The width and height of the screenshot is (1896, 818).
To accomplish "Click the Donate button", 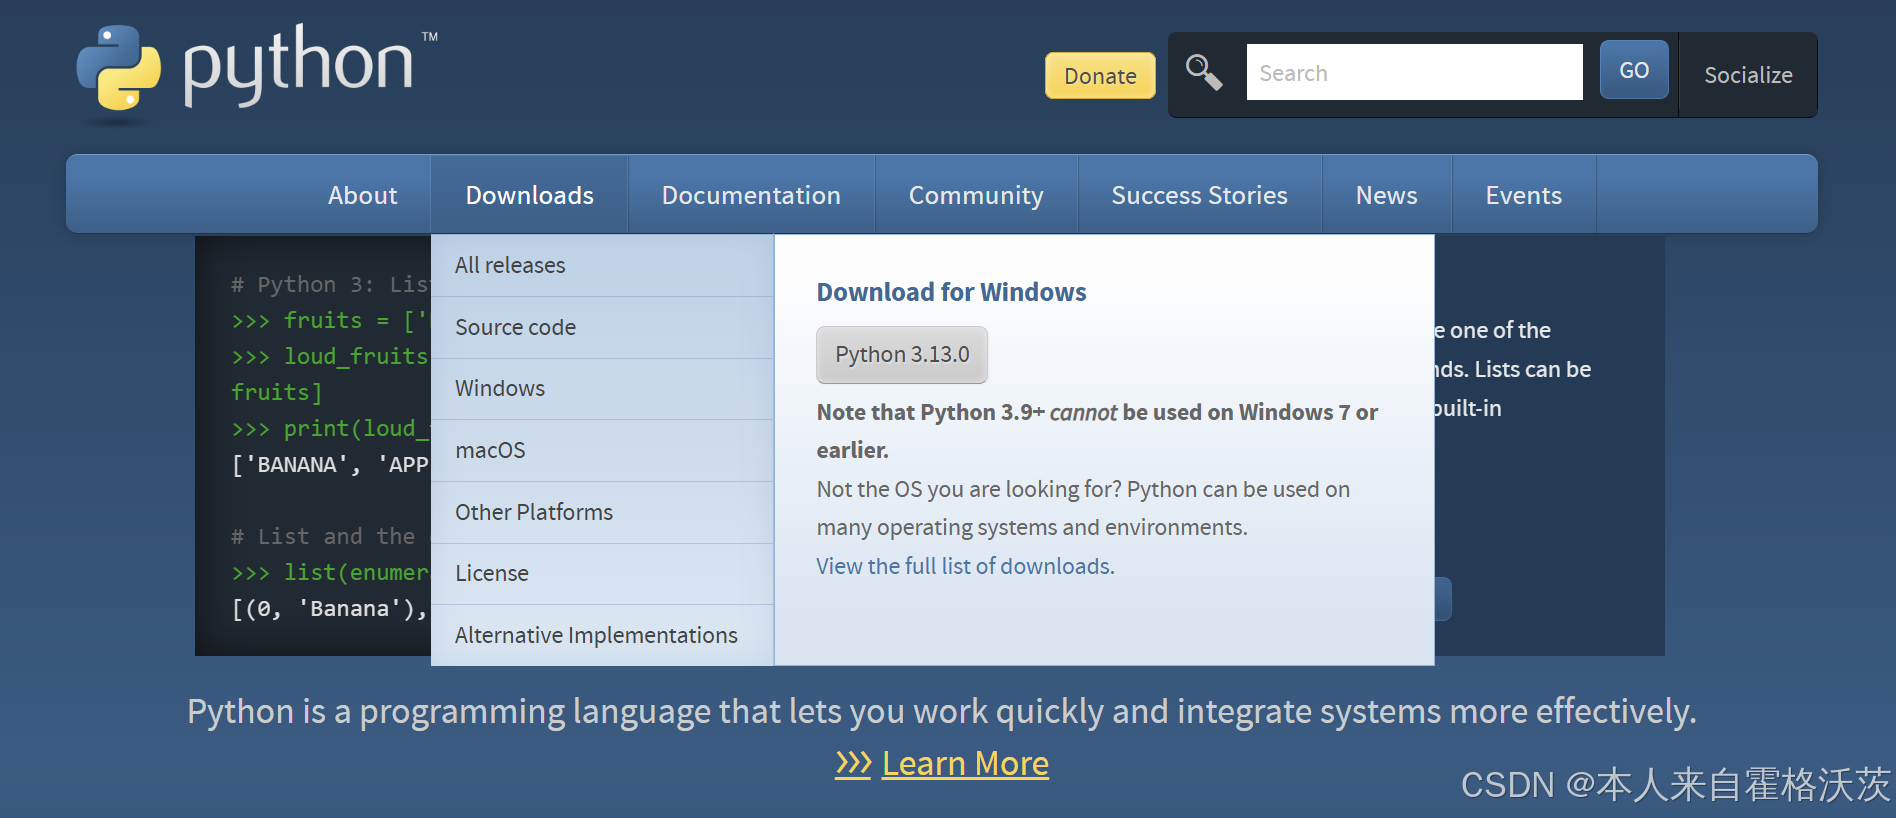I will (1100, 76).
